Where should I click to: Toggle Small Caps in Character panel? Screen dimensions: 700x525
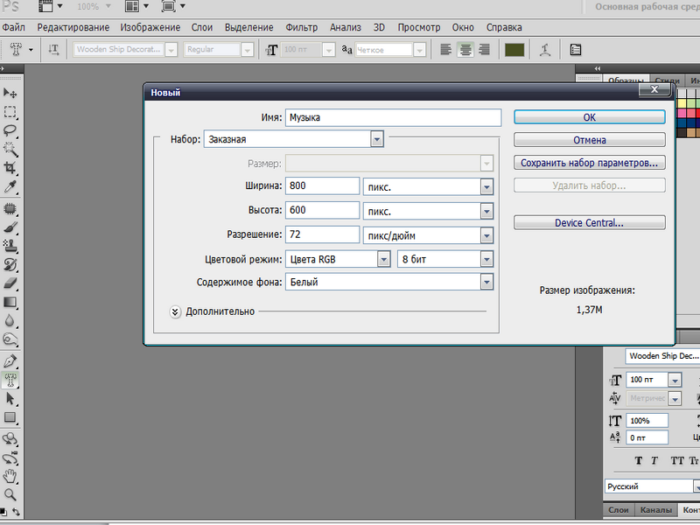694,461
